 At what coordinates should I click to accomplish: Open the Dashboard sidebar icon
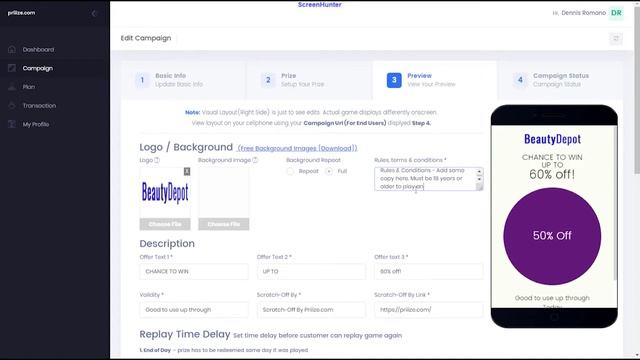pos(12,49)
